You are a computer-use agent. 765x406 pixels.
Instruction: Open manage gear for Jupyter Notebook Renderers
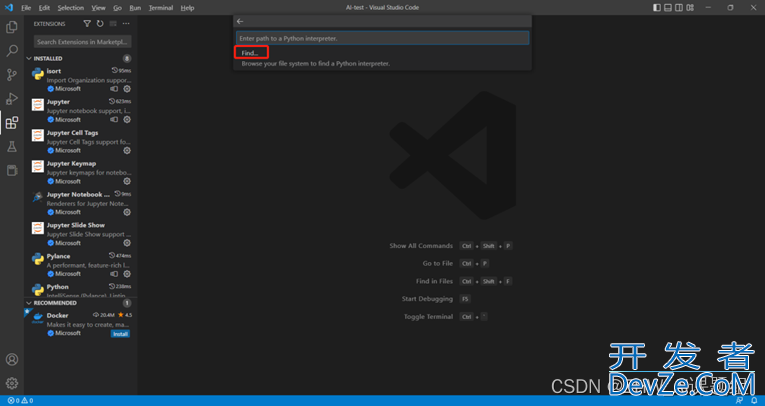pos(127,212)
